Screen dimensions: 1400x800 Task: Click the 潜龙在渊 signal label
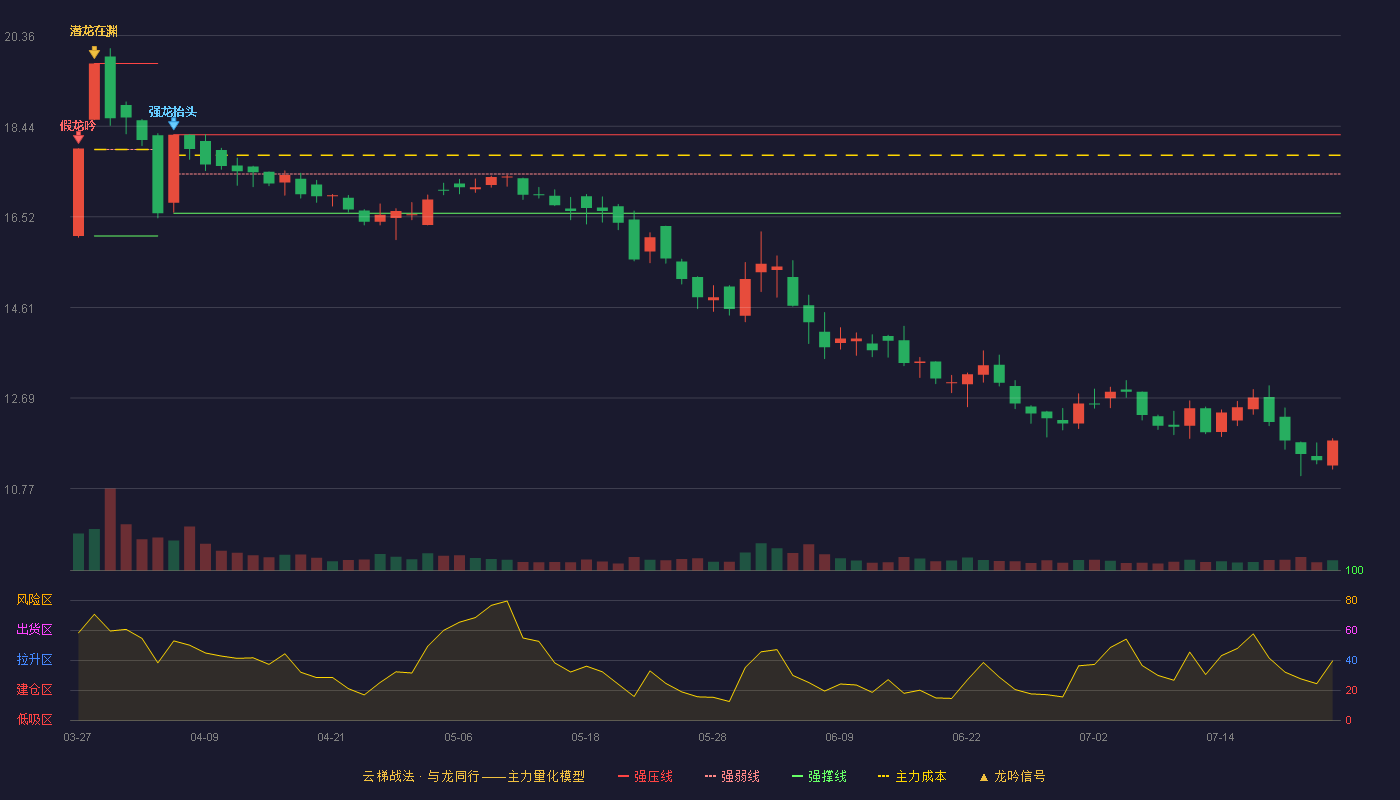click(94, 31)
